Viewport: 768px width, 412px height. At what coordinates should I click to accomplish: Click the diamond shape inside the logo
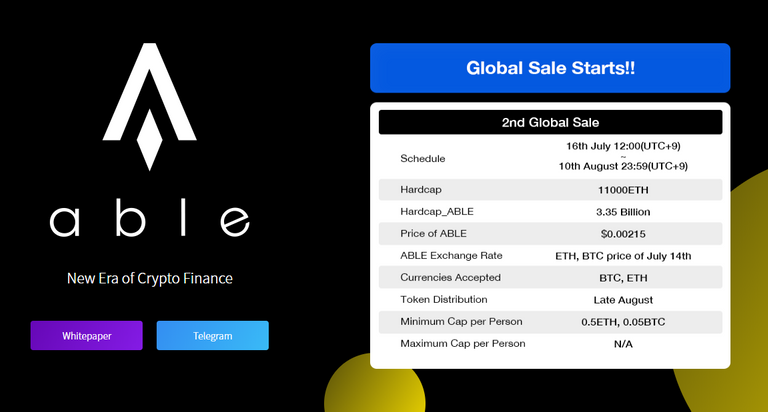coord(149,140)
